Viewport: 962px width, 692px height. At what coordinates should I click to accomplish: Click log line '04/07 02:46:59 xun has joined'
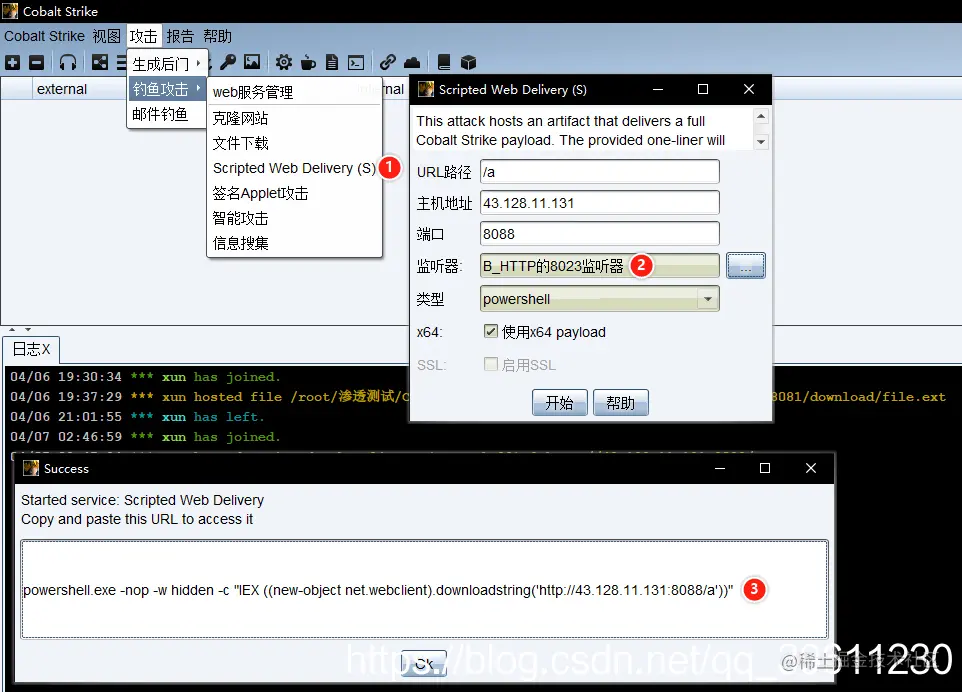(145, 437)
